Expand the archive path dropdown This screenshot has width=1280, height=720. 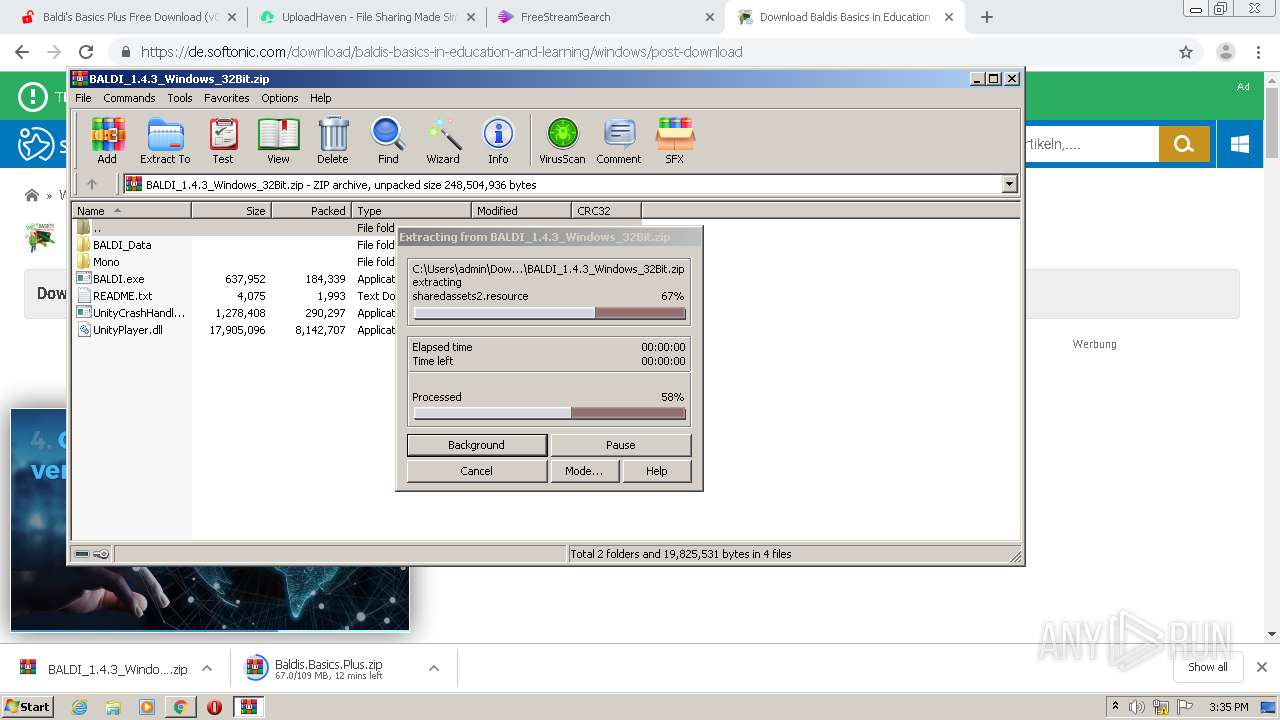coord(1009,184)
